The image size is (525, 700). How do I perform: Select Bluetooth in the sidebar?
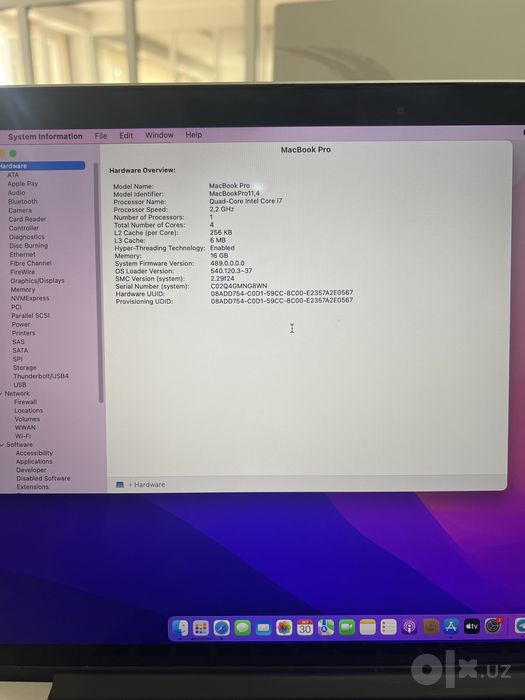[23, 201]
